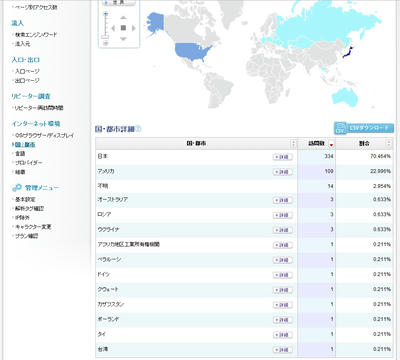Open the 詳細 button for 日本
Screen dimensions: 400x360
pos(283,157)
